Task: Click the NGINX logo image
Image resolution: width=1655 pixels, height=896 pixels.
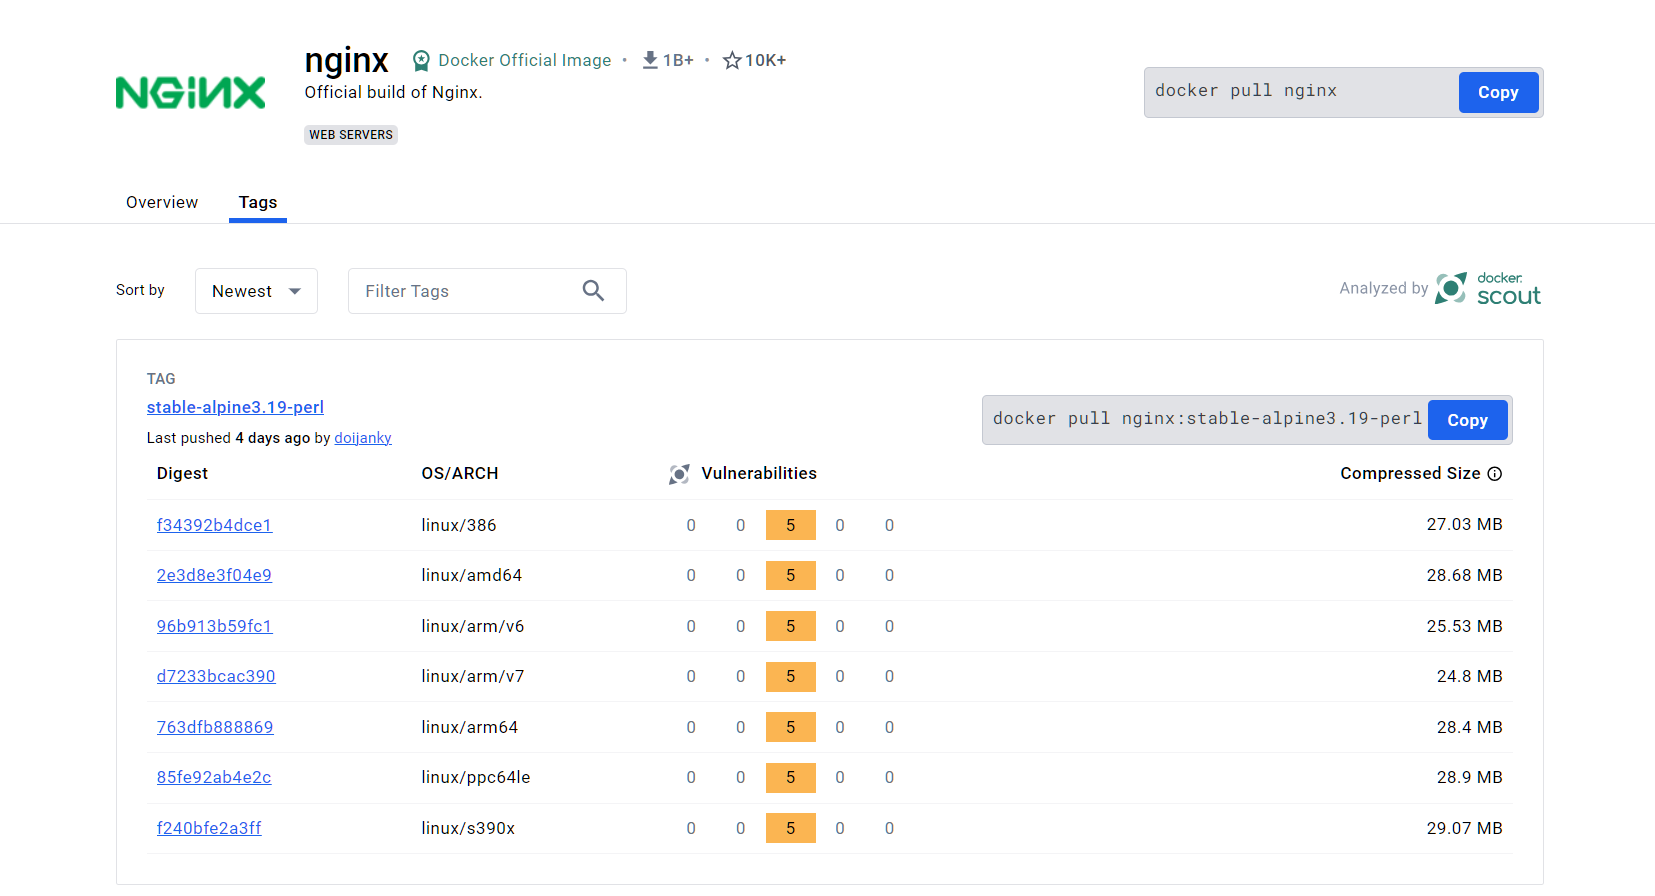Action: pyautogui.click(x=190, y=93)
